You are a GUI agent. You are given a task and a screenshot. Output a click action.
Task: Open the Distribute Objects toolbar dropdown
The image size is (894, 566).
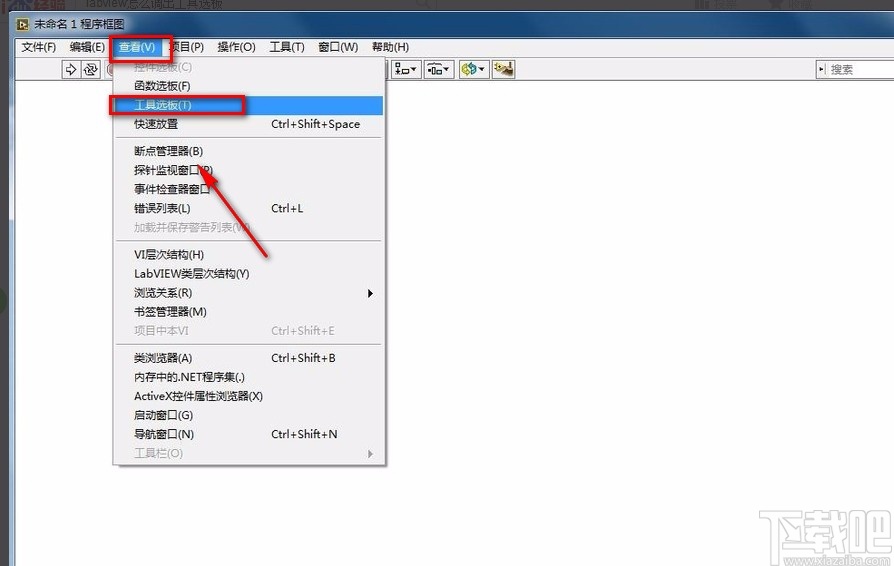pos(438,70)
